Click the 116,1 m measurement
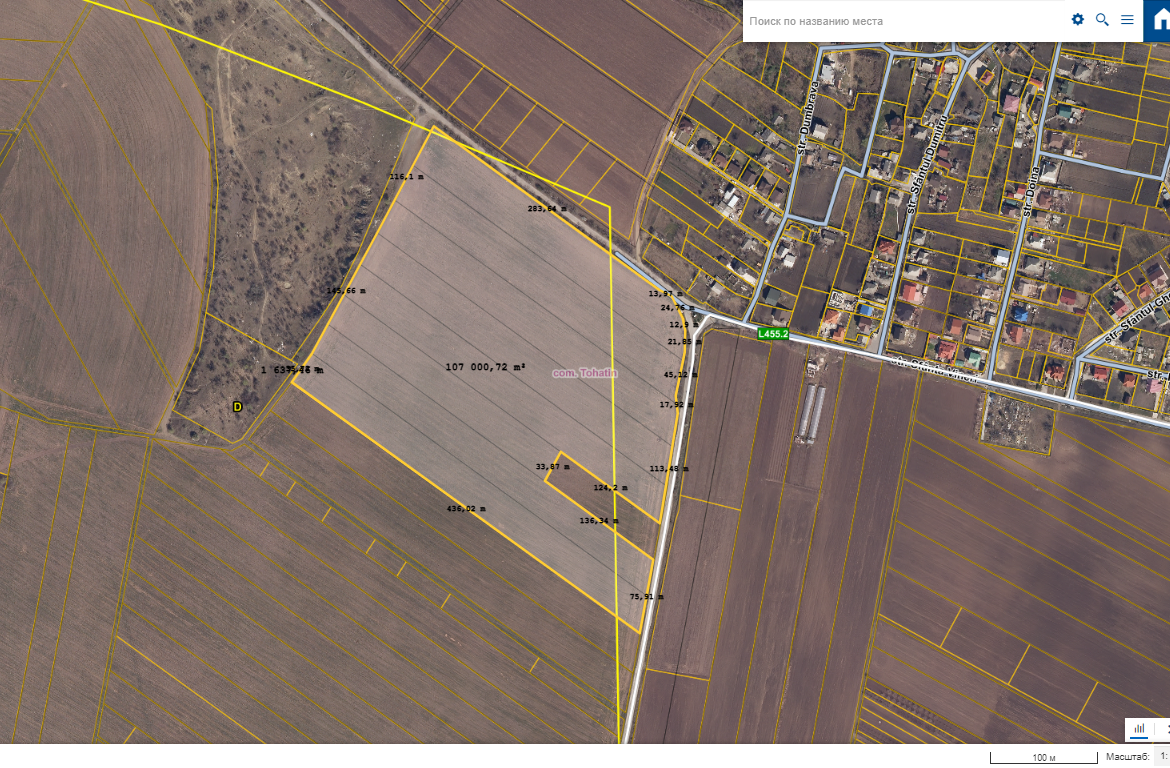Image resolution: width=1170 pixels, height=768 pixels. (x=406, y=177)
